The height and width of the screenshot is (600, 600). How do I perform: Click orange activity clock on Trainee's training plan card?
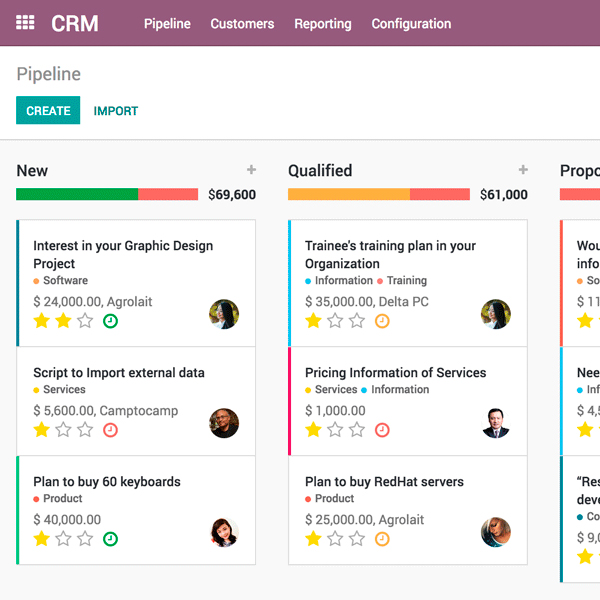[382, 321]
